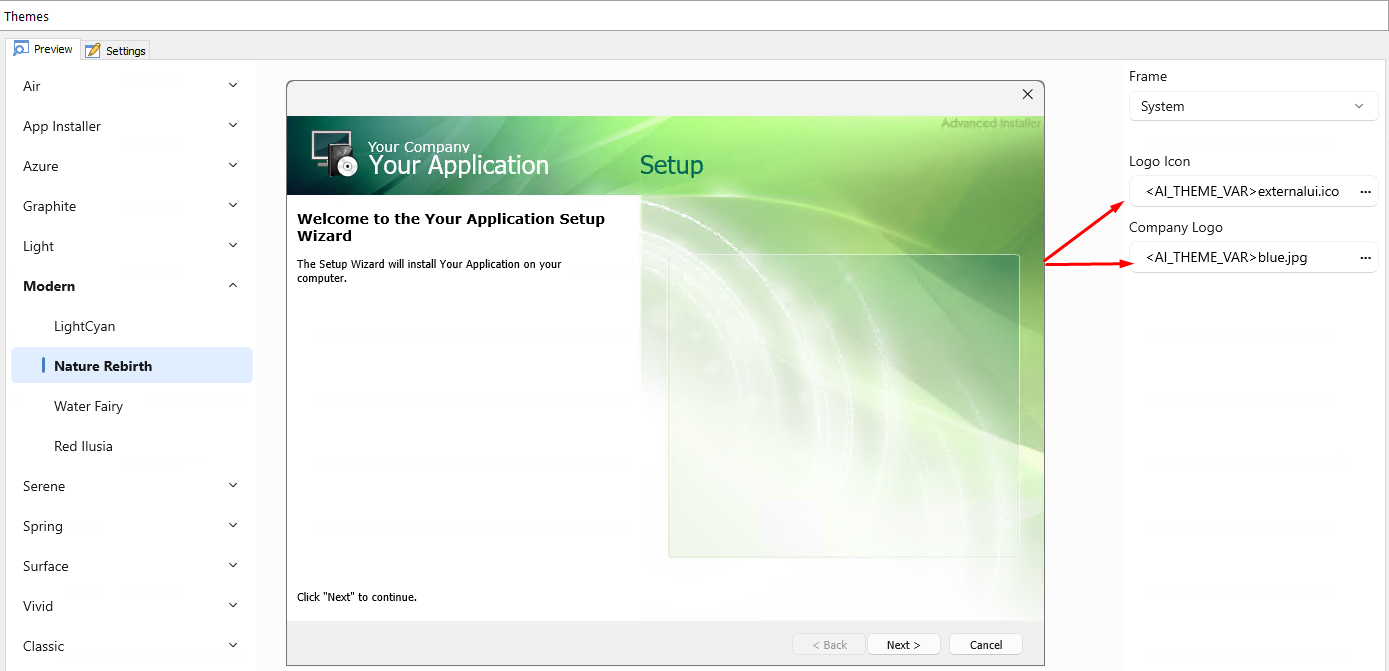Screen dimensions: 1389x671
Task: Choose the Water Fairy theme
Action: coord(89,406)
